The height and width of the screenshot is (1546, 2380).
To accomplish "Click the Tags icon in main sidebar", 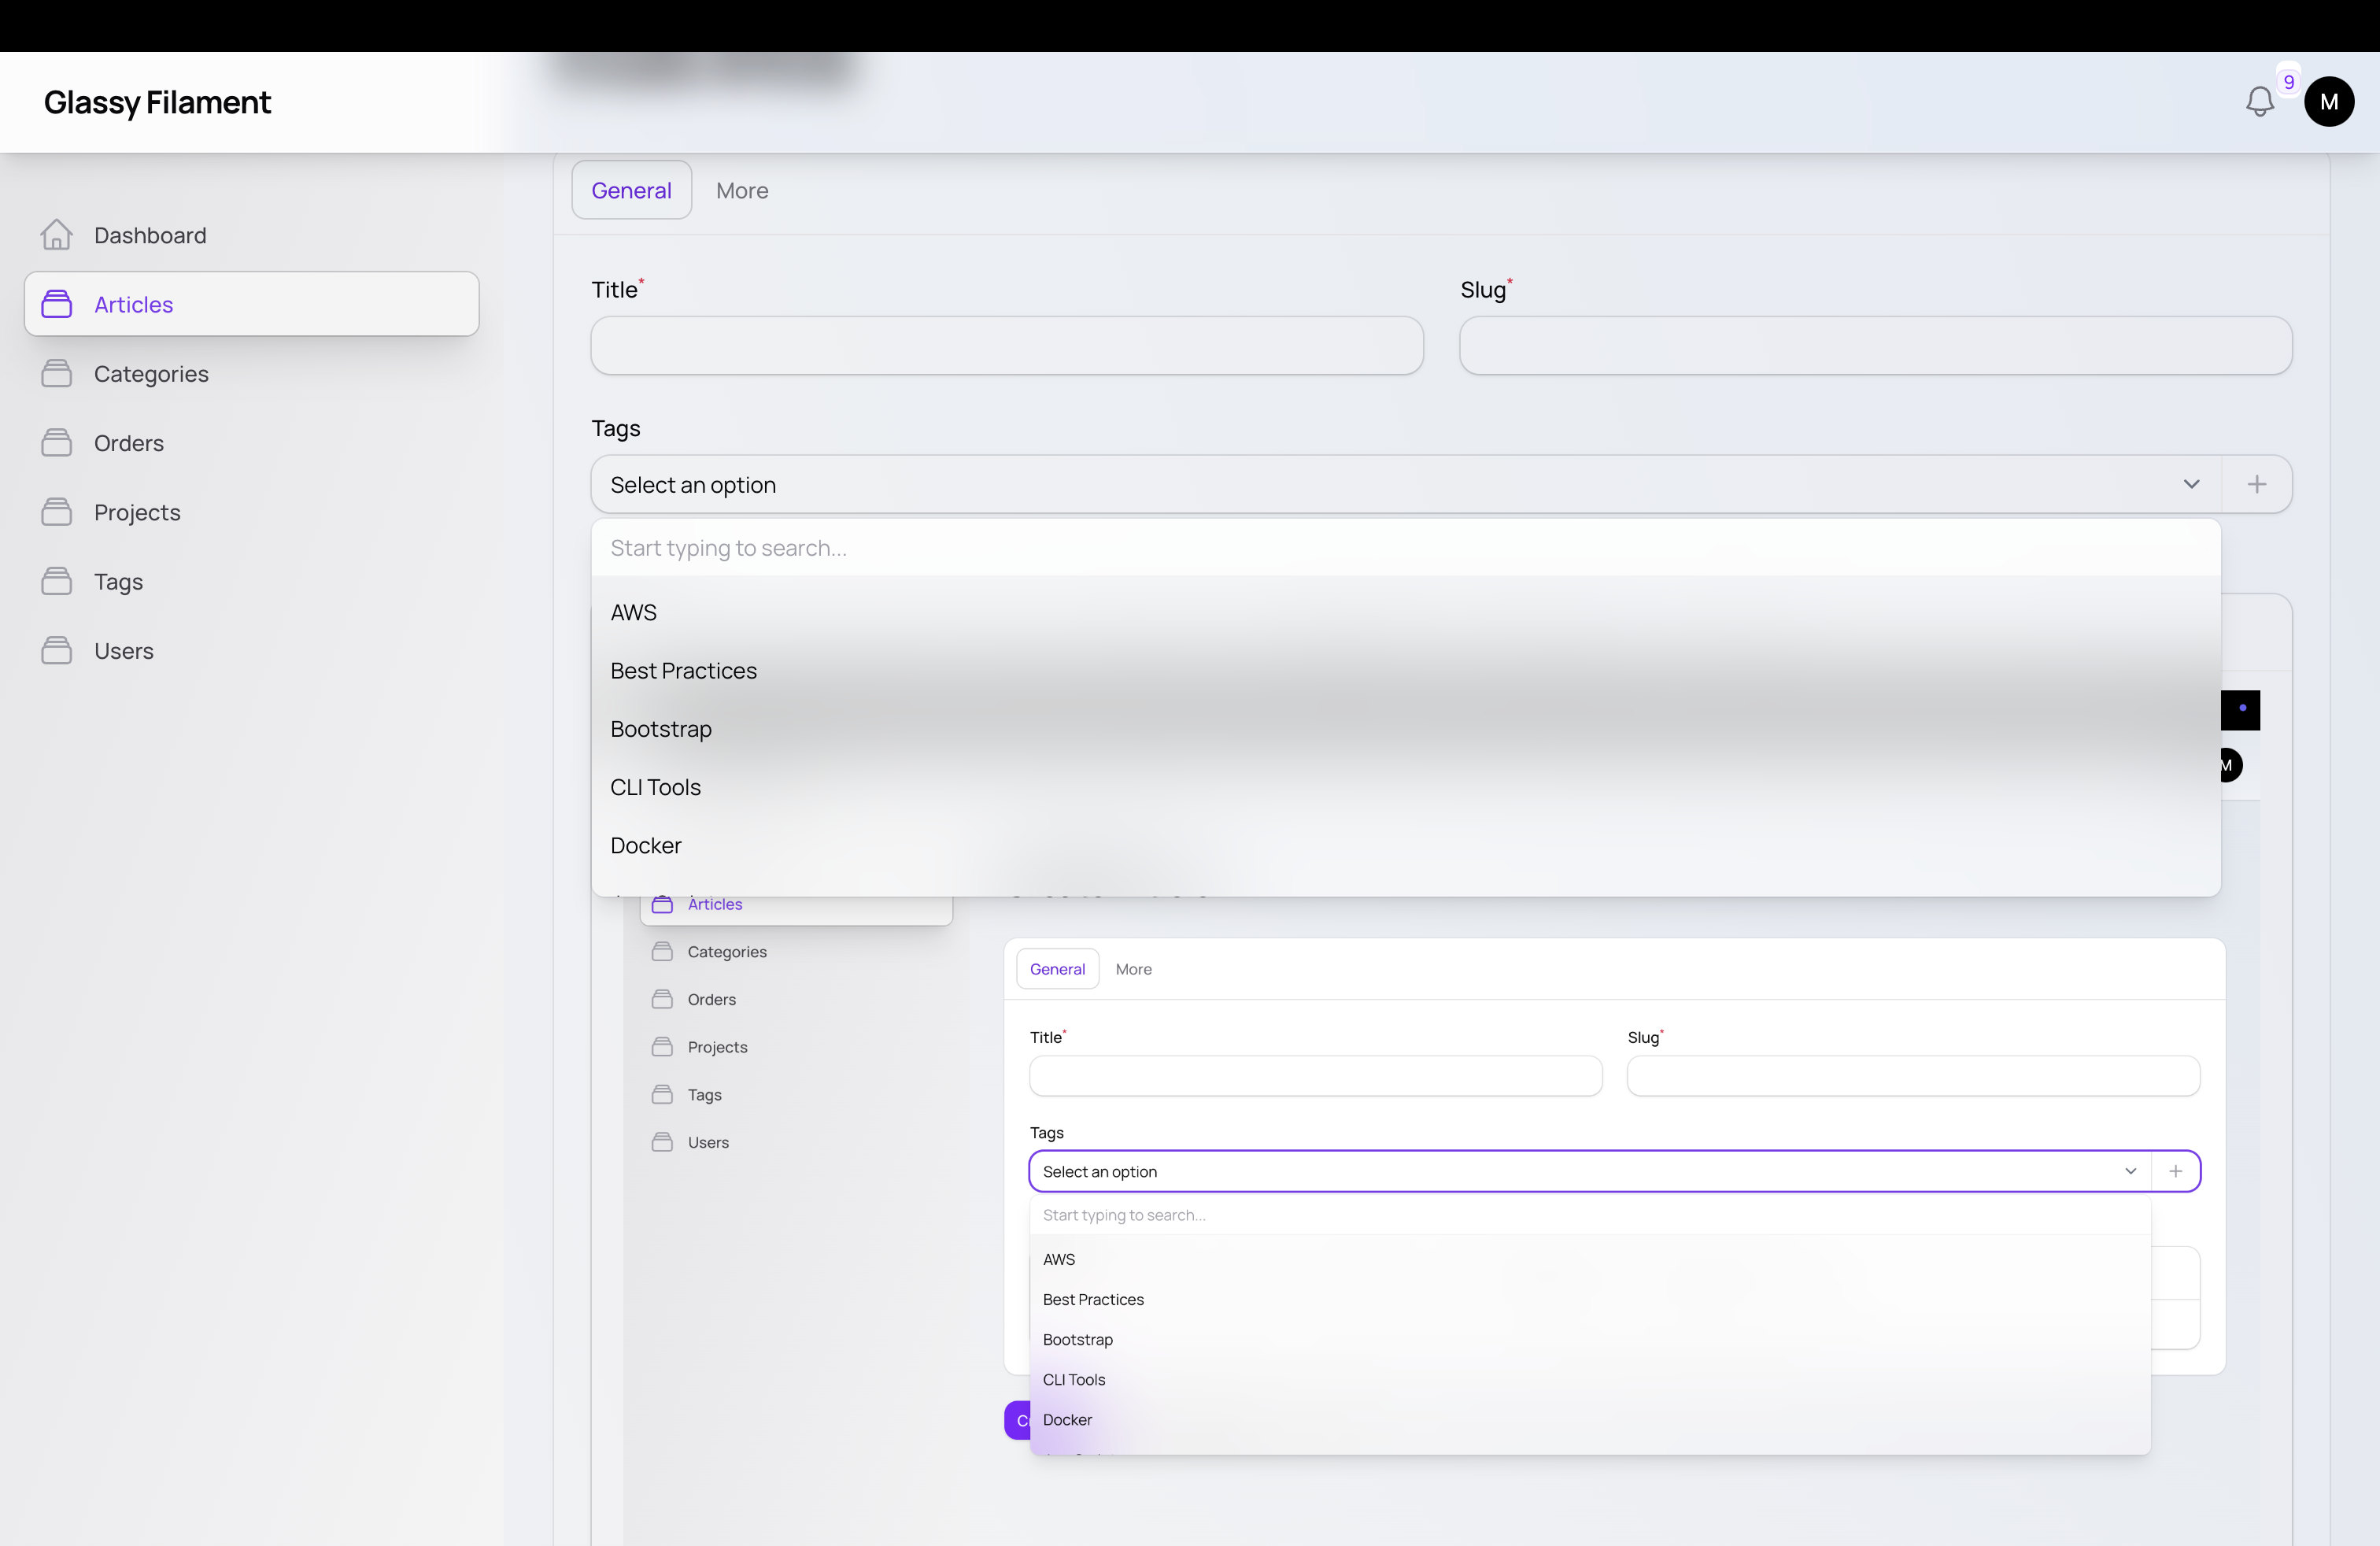I will (x=57, y=581).
